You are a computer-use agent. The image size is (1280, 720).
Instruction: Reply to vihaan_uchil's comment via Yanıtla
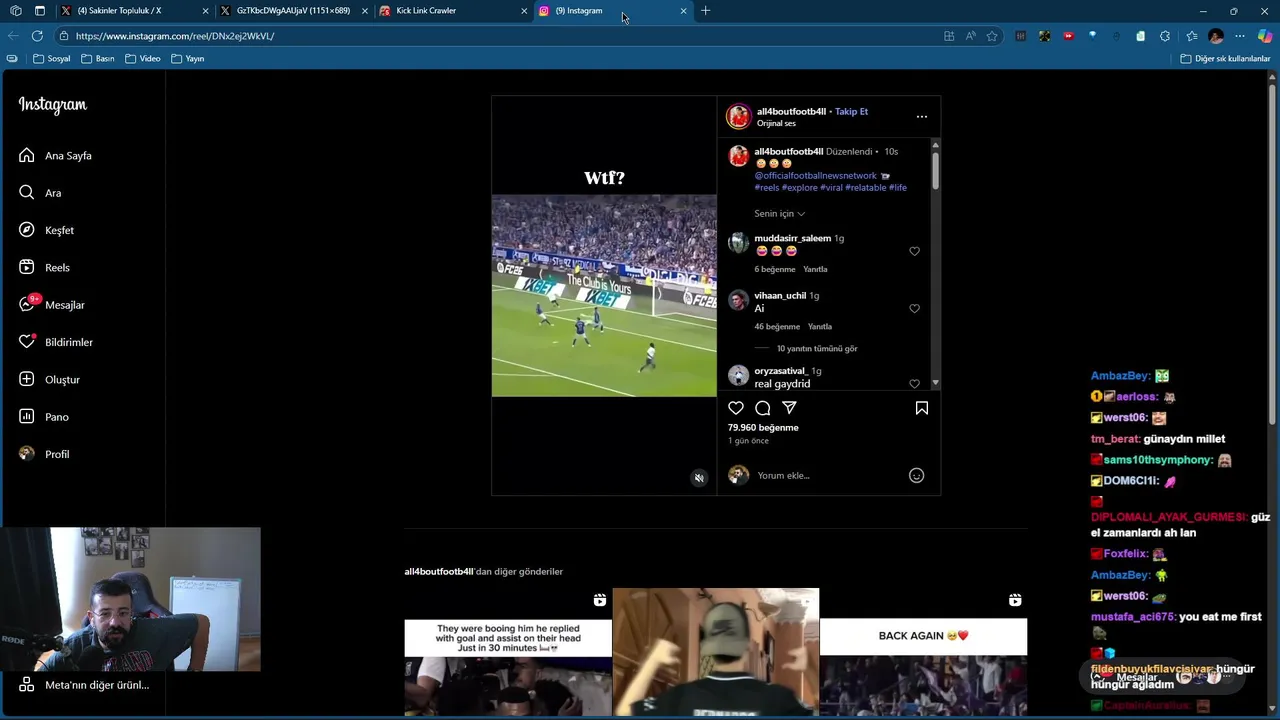coord(819,327)
